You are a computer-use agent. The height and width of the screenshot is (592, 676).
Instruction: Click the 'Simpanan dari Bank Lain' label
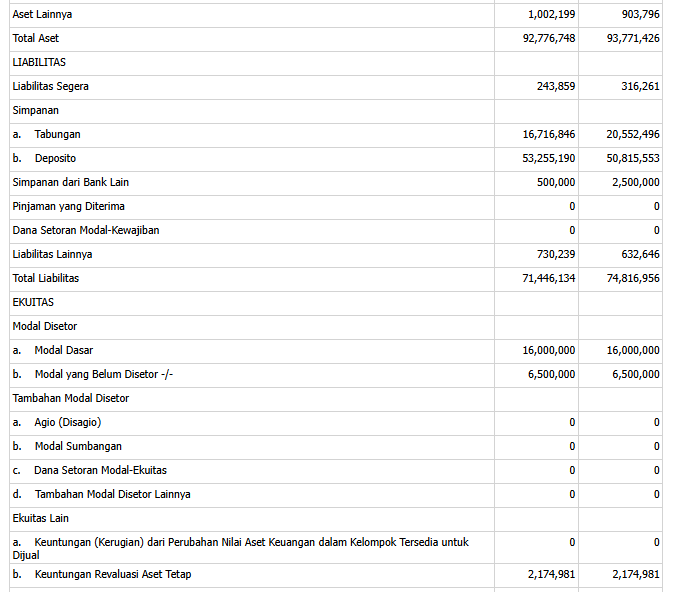[70, 182]
